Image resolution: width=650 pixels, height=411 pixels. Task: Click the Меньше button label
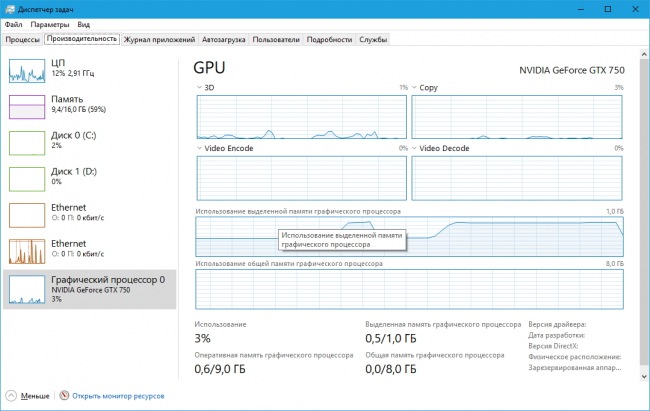[35, 396]
